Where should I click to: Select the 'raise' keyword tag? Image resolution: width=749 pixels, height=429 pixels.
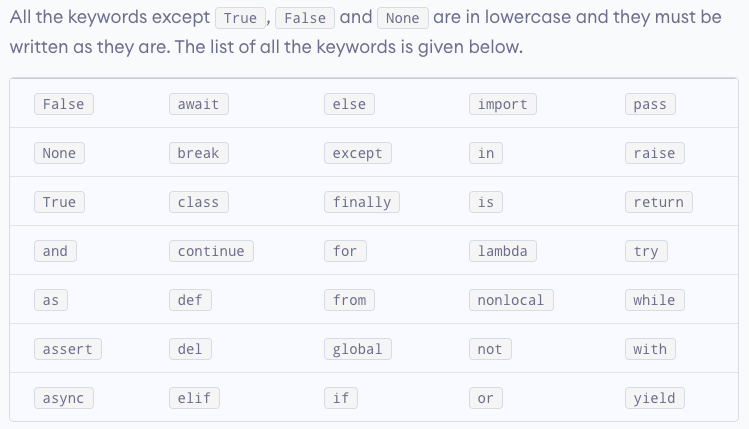[654, 153]
